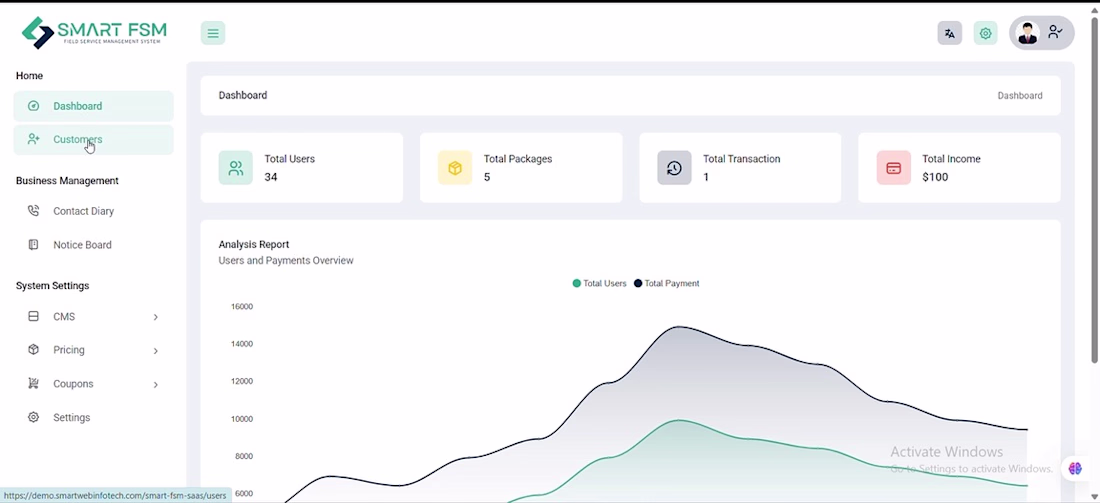Click the Total Income $100 value

click(x=935, y=177)
